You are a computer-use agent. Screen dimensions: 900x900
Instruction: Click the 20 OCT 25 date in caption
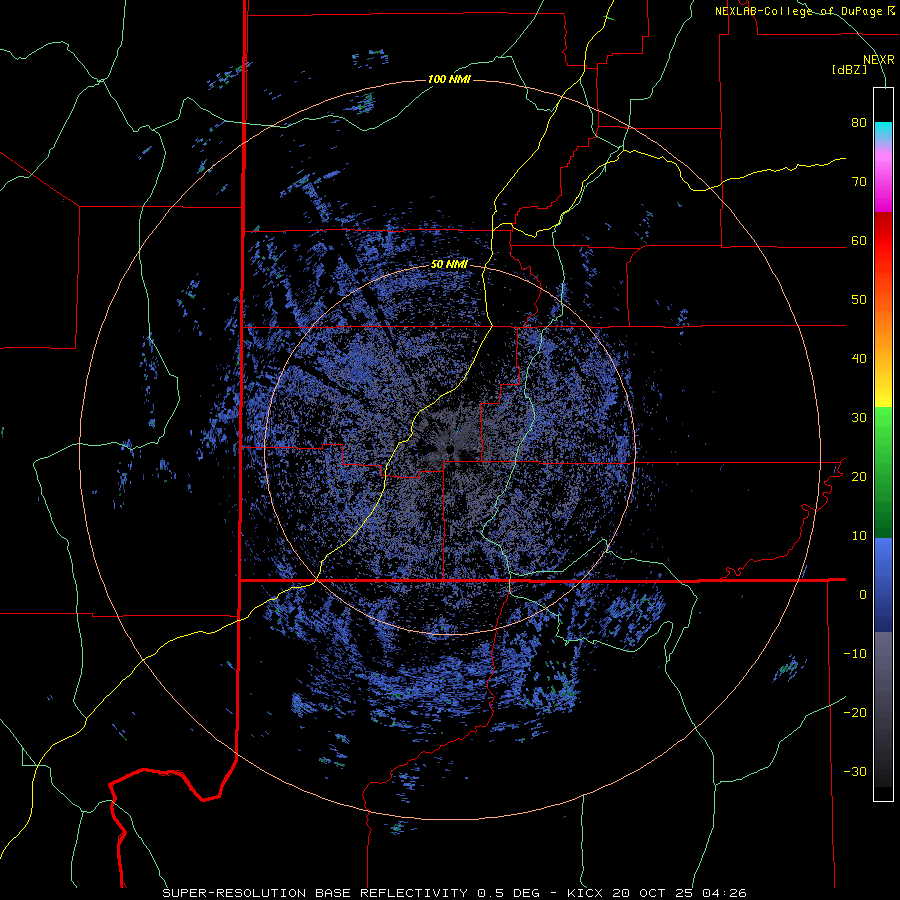point(654,893)
